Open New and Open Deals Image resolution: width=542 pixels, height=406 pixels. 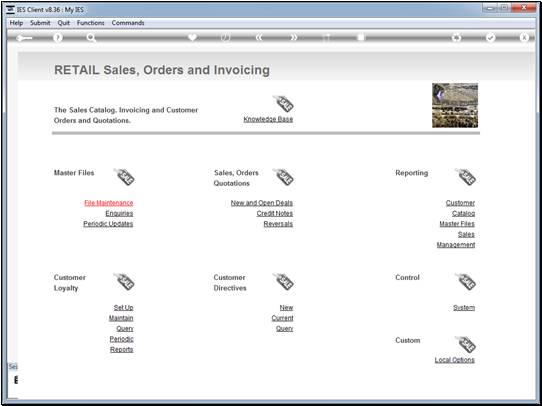coord(262,203)
